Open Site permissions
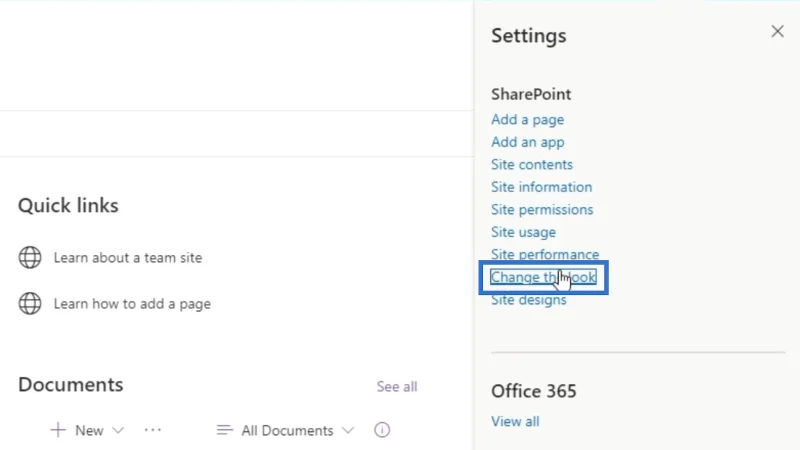Screen dimensions: 800x450 tap(542, 209)
